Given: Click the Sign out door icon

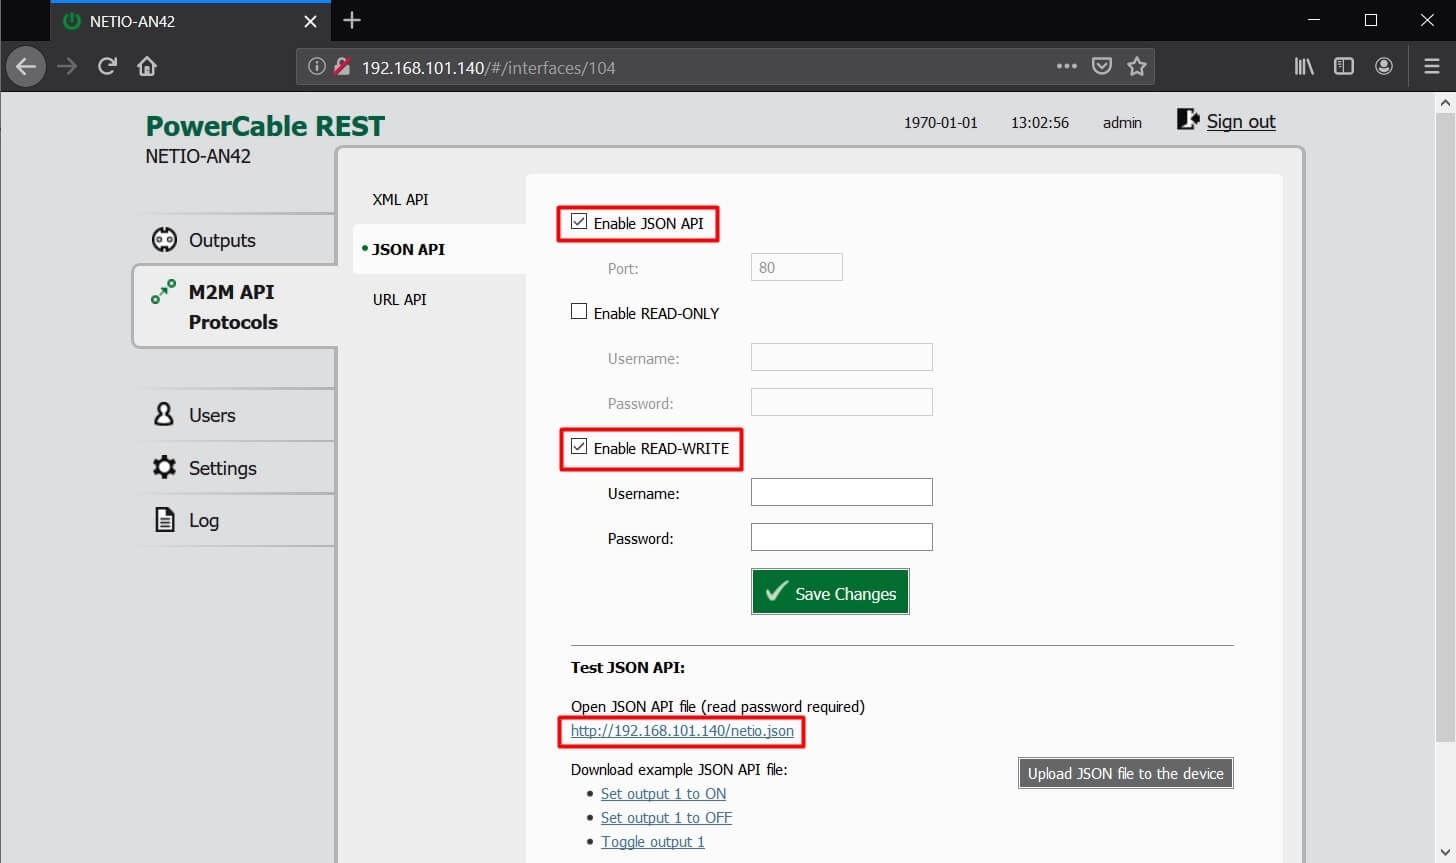Looking at the screenshot, I should (x=1187, y=120).
